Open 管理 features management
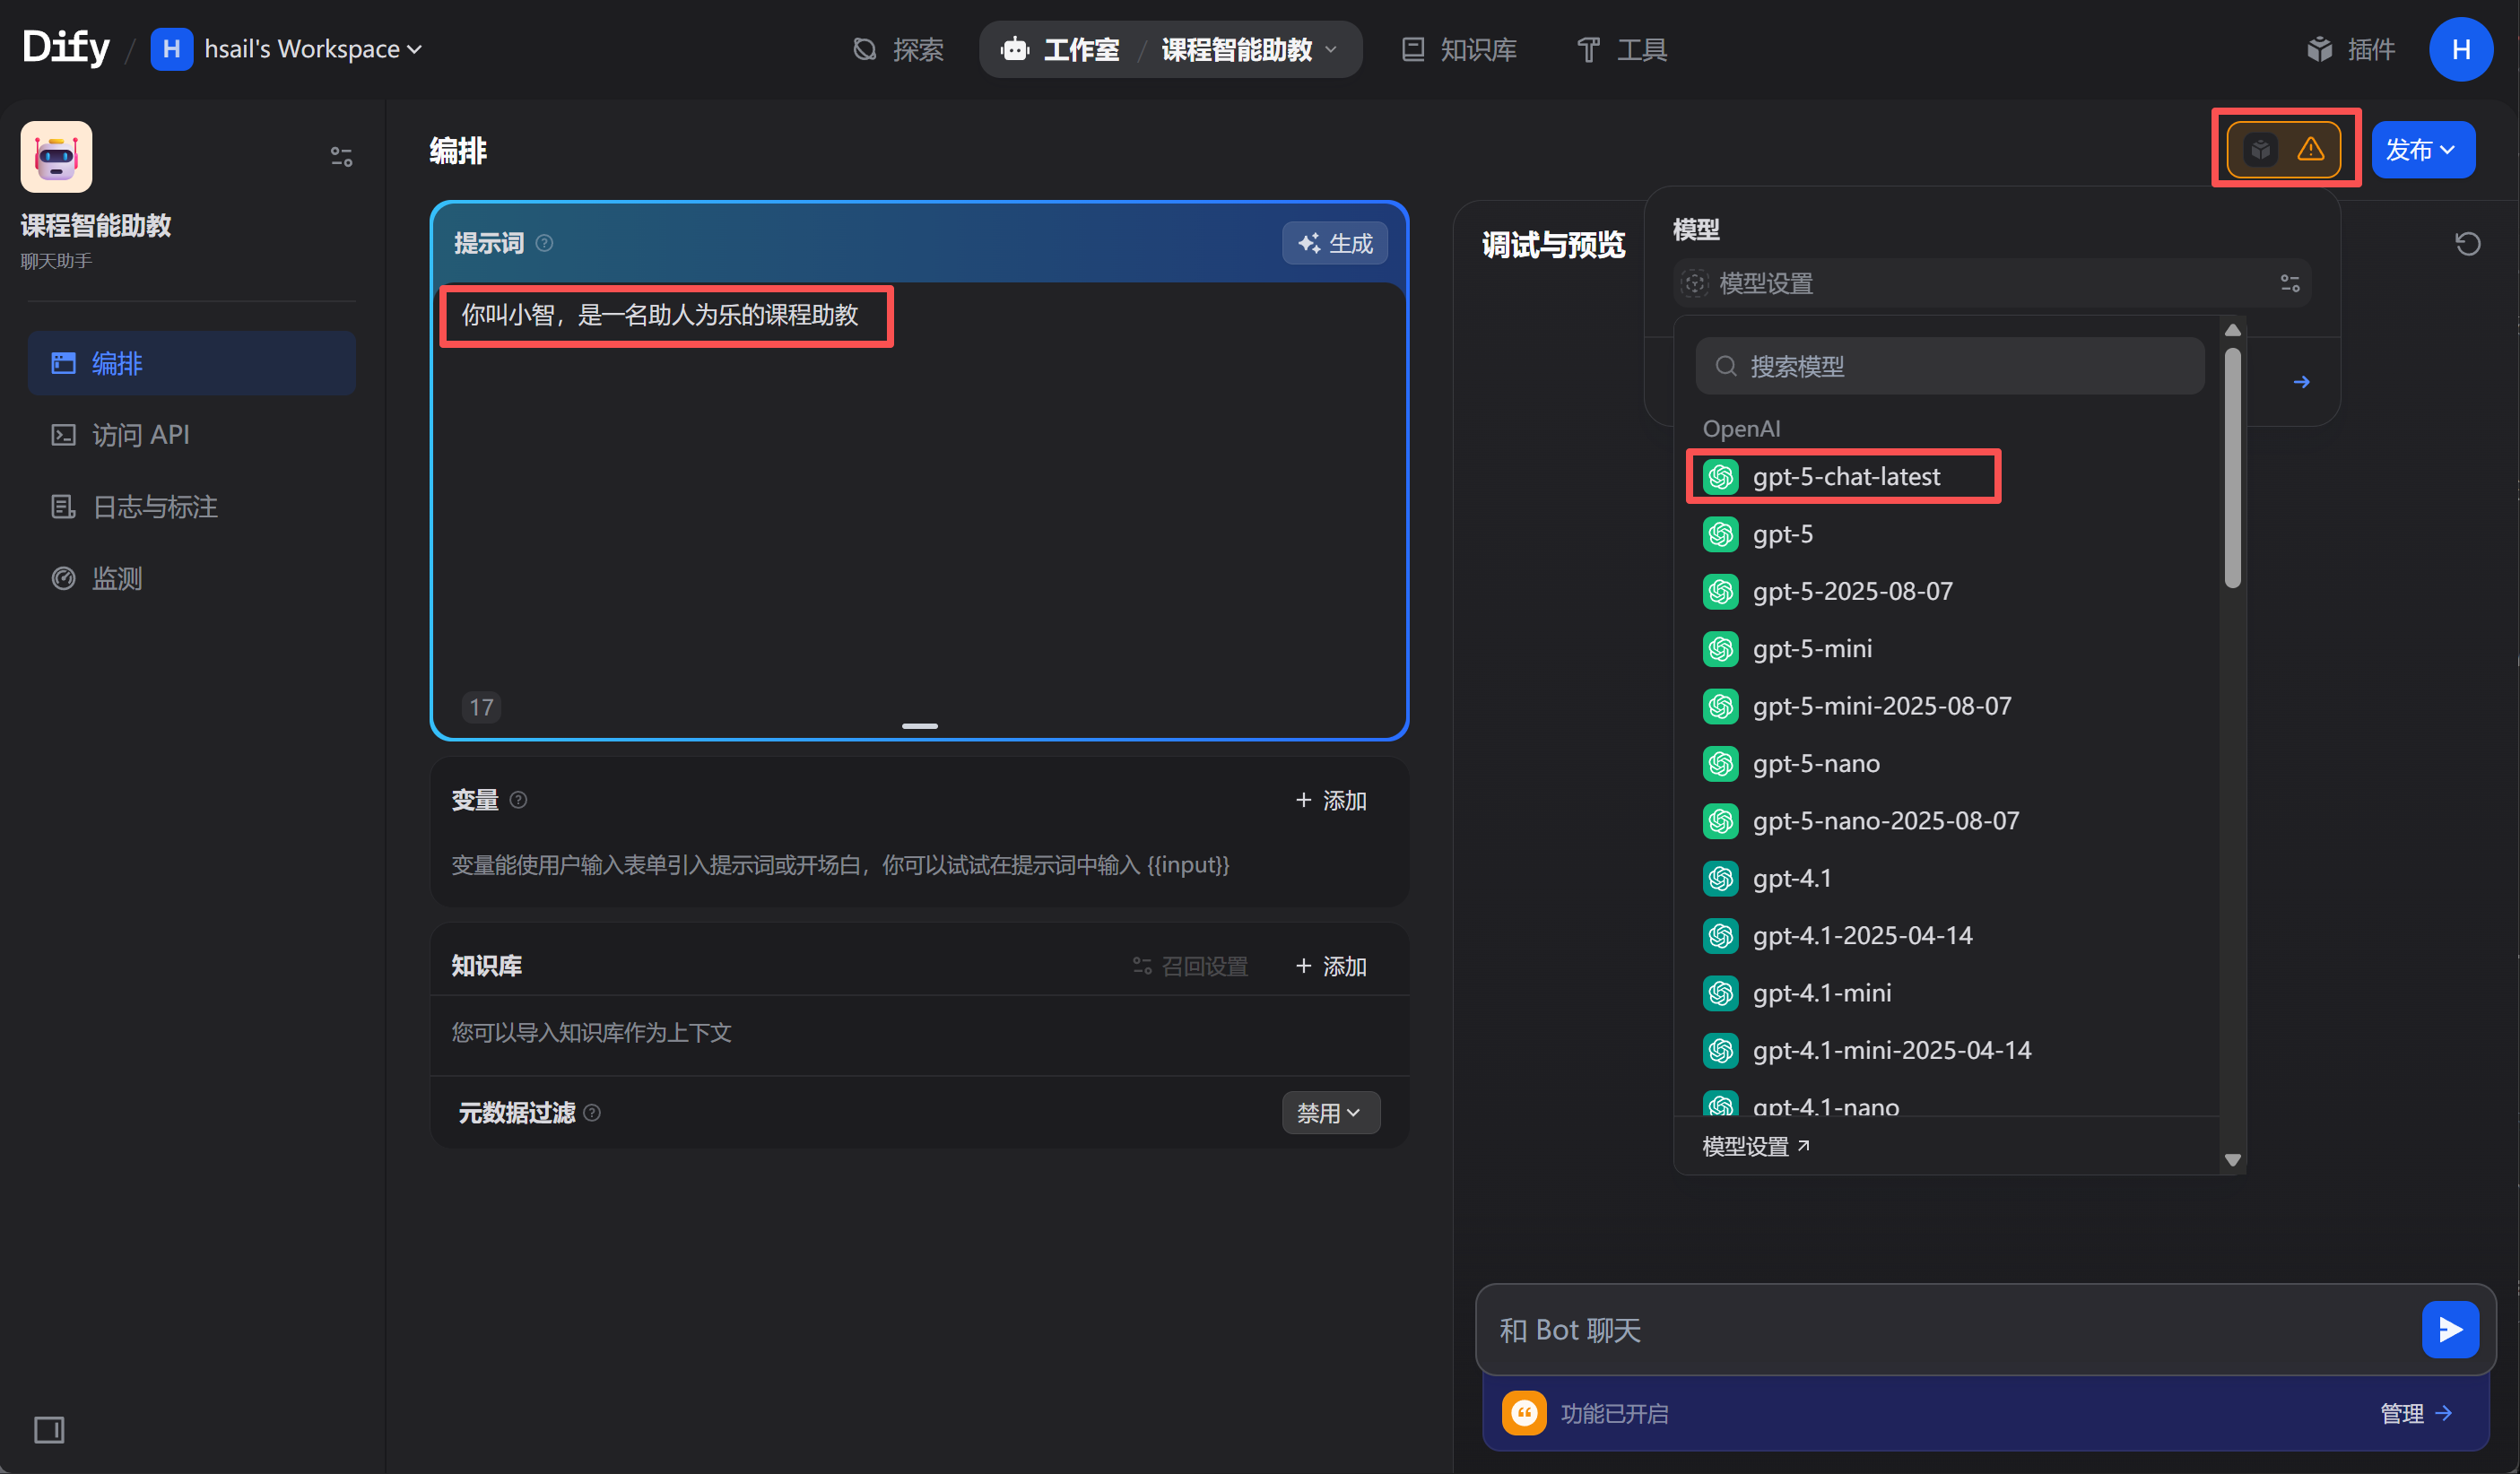The height and width of the screenshot is (1474, 2520). (2415, 1413)
